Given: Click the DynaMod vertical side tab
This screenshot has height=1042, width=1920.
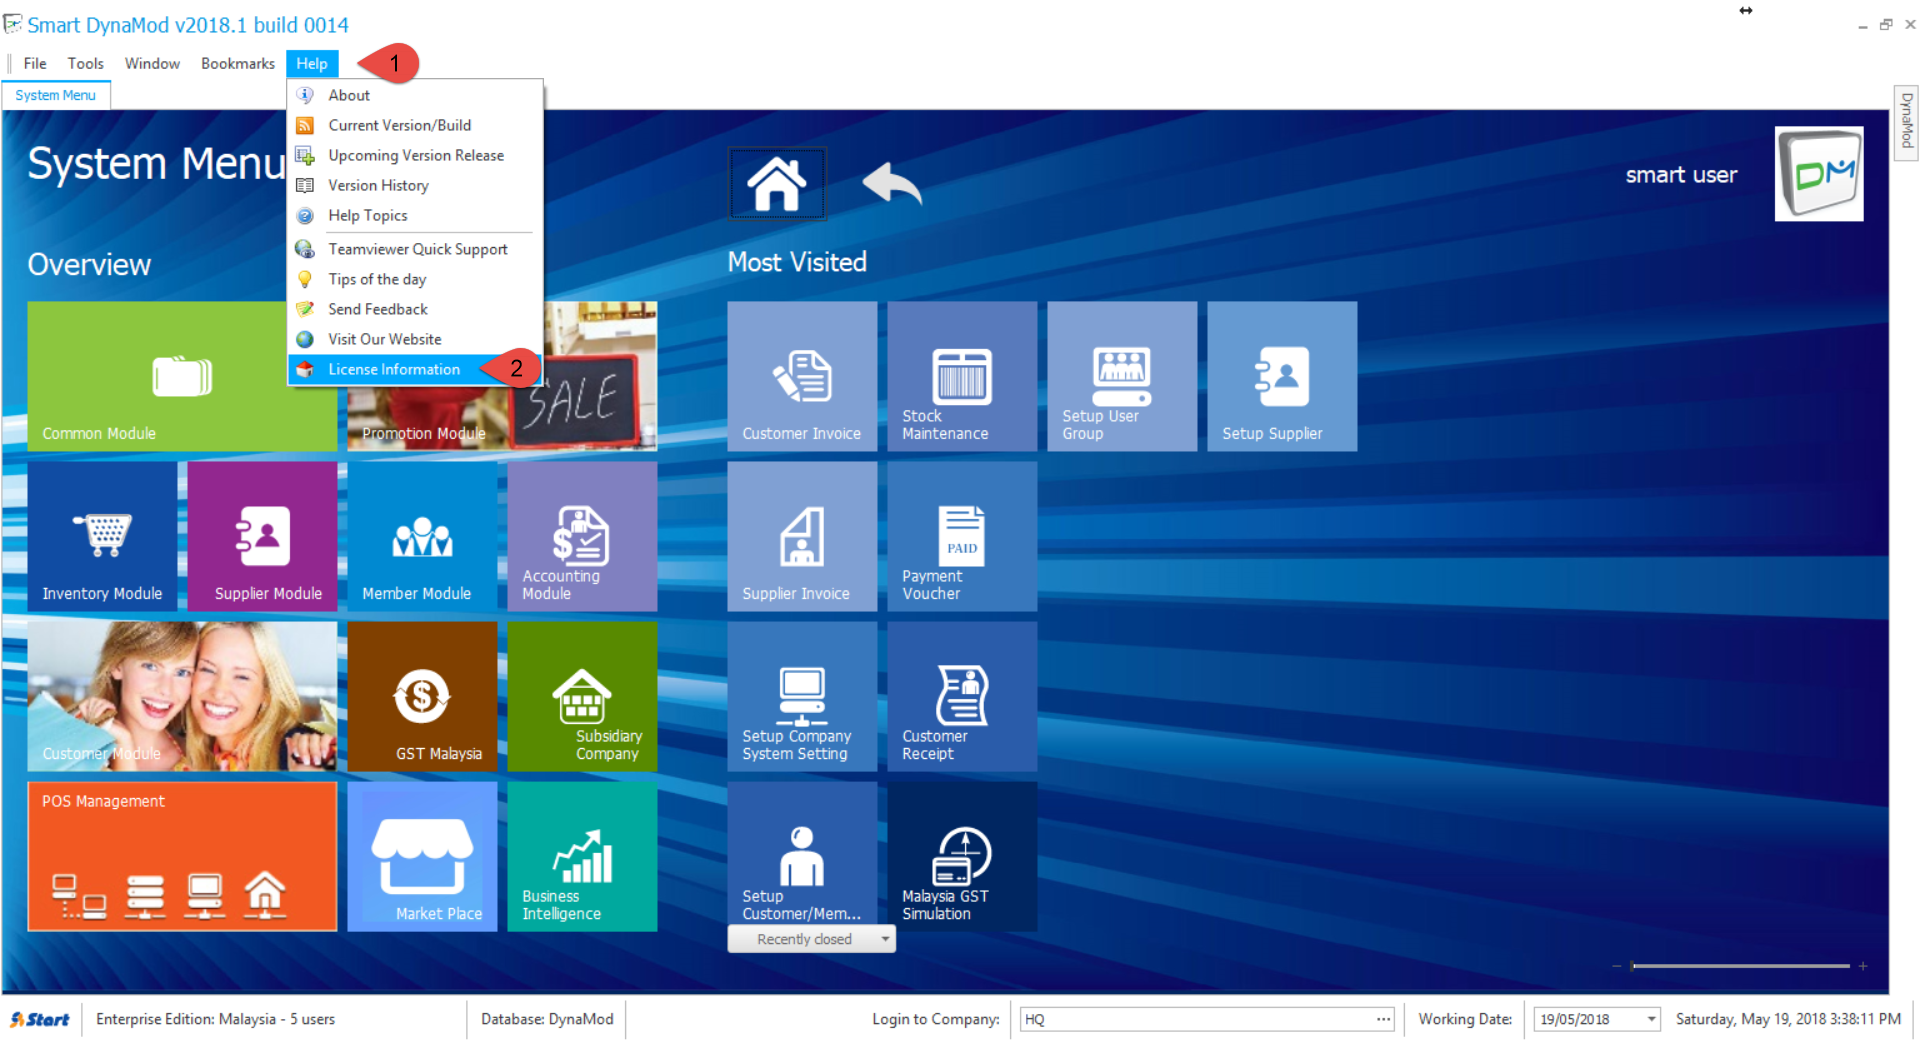Looking at the screenshot, I should (1906, 121).
